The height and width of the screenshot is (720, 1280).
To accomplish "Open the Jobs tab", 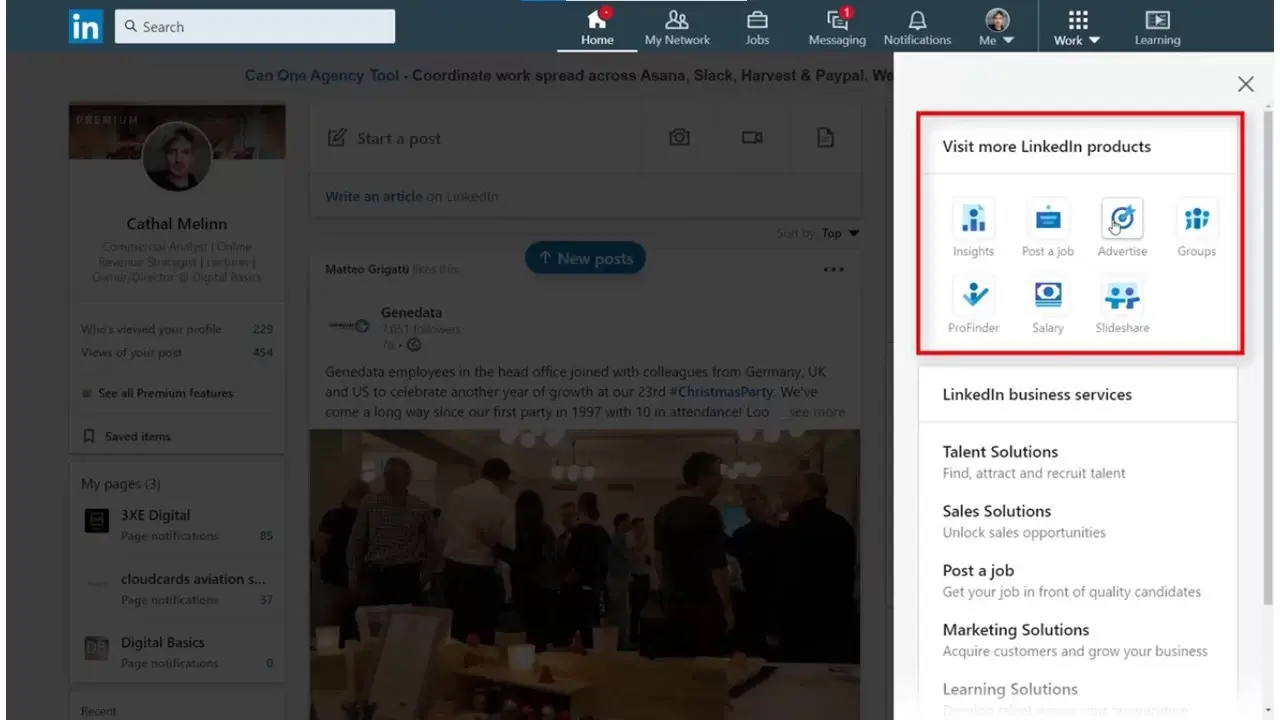I will (757, 28).
